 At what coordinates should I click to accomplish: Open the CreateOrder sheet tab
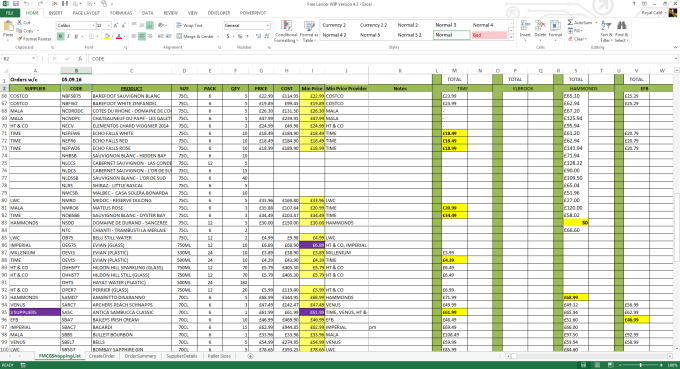click(x=102, y=356)
